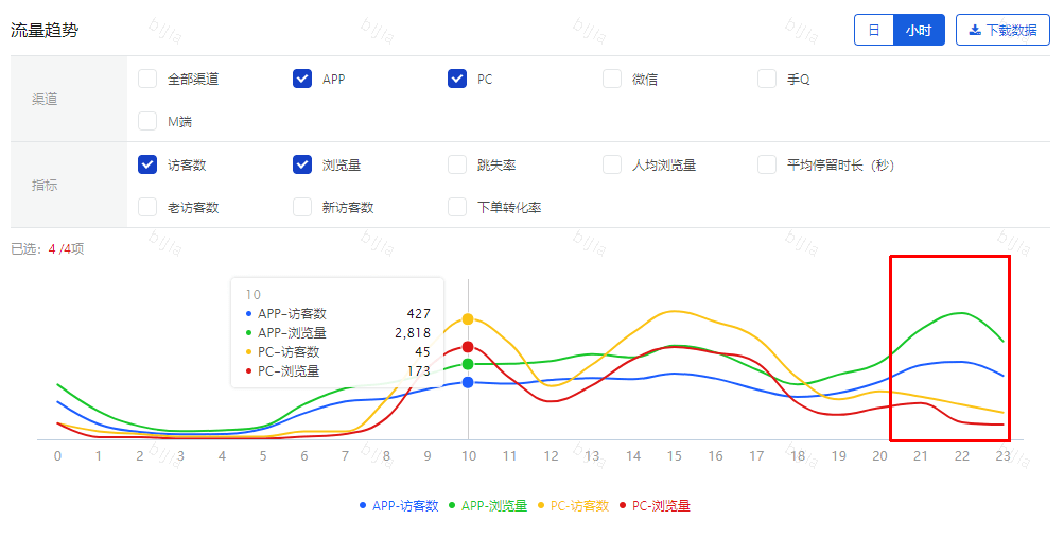Click the red PC-浏览量 point at hour 10
The height and width of the screenshot is (537, 1064).
click(x=468, y=347)
